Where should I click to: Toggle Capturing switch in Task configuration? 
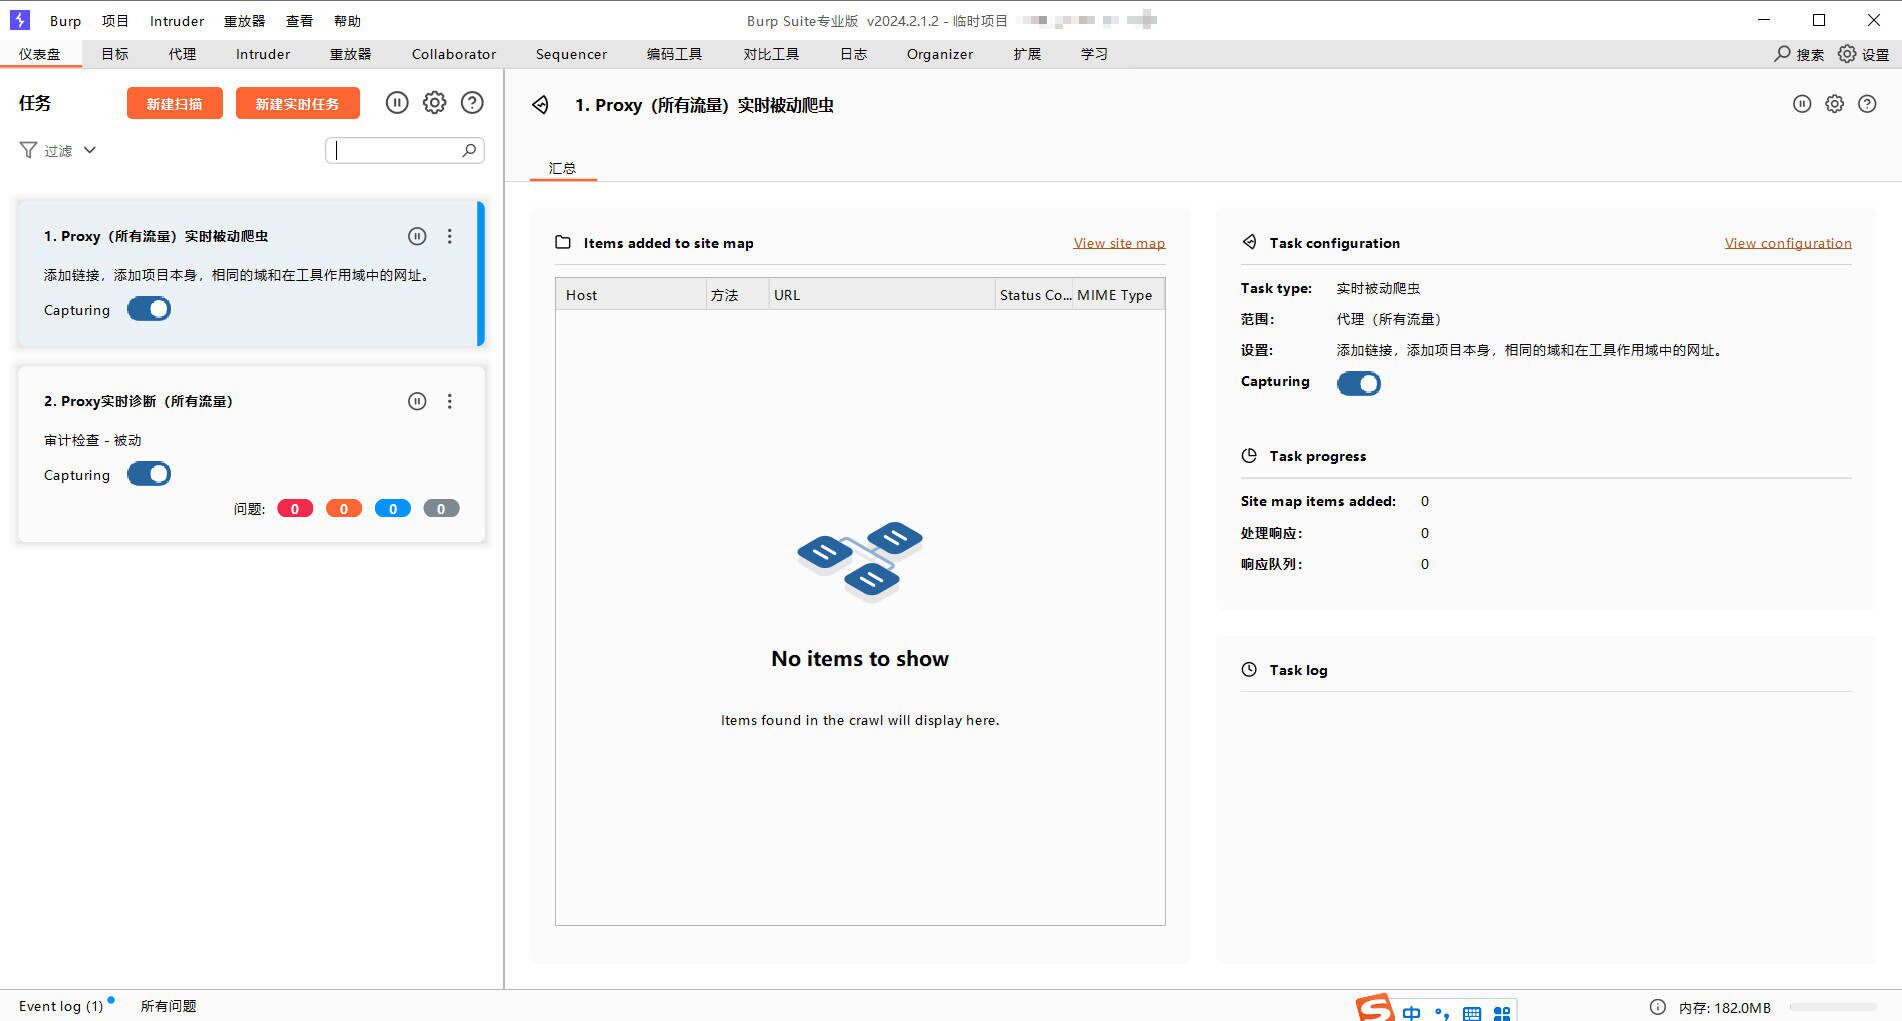(x=1359, y=383)
